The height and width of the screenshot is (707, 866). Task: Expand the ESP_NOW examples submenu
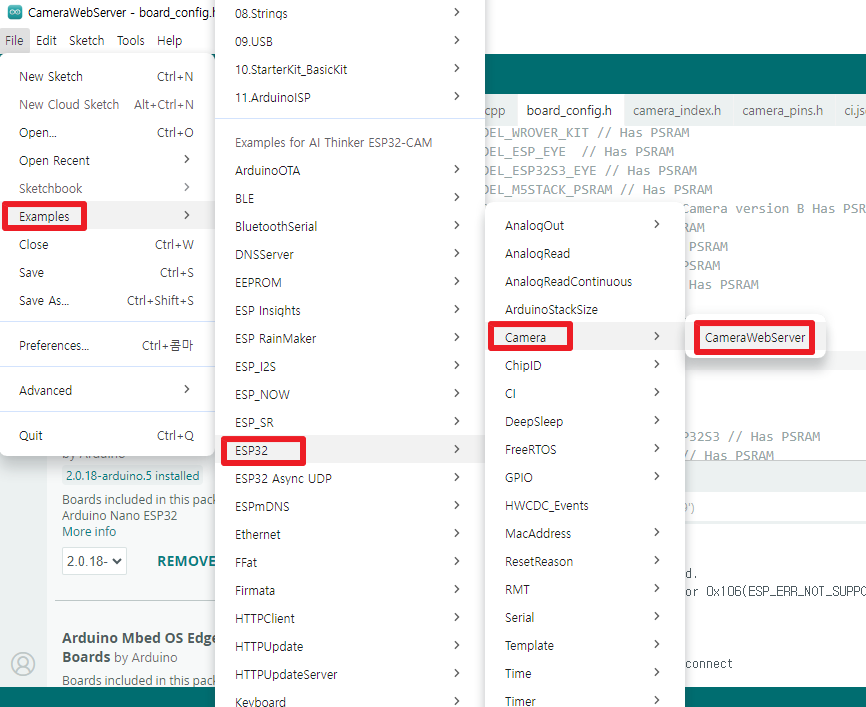coord(350,394)
